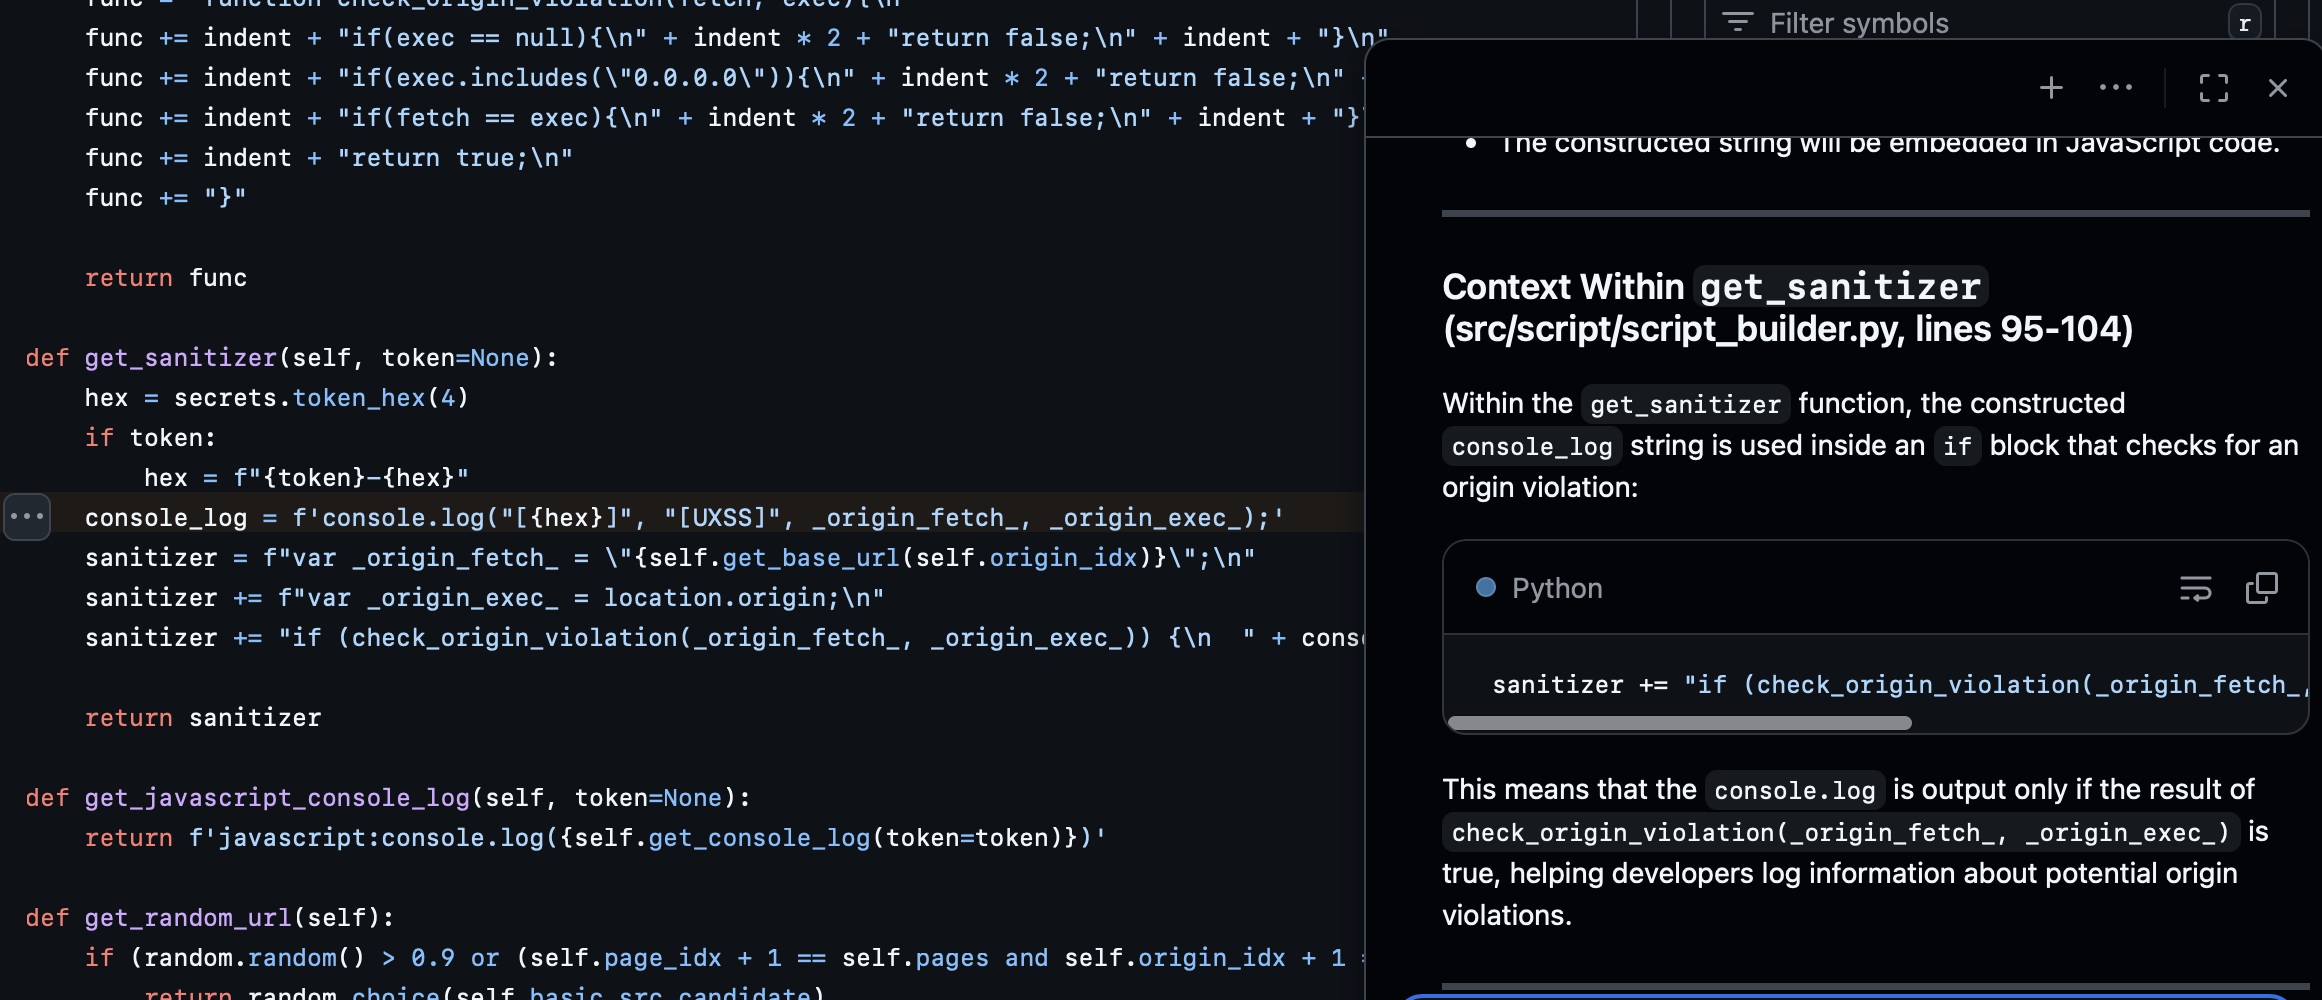Click the filter icon beside Filter symbols
The height and width of the screenshot is (1000, 2322).
tap(1738, 22)
